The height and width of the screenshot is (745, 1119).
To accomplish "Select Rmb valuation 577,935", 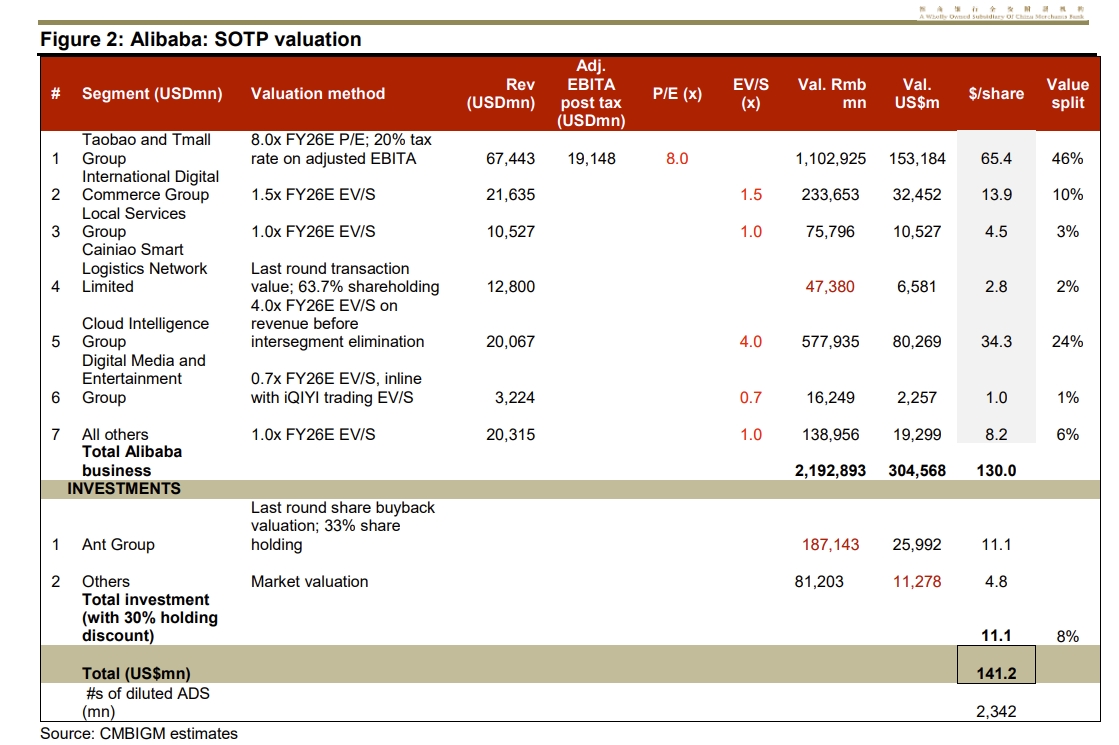I will (831, 342).
